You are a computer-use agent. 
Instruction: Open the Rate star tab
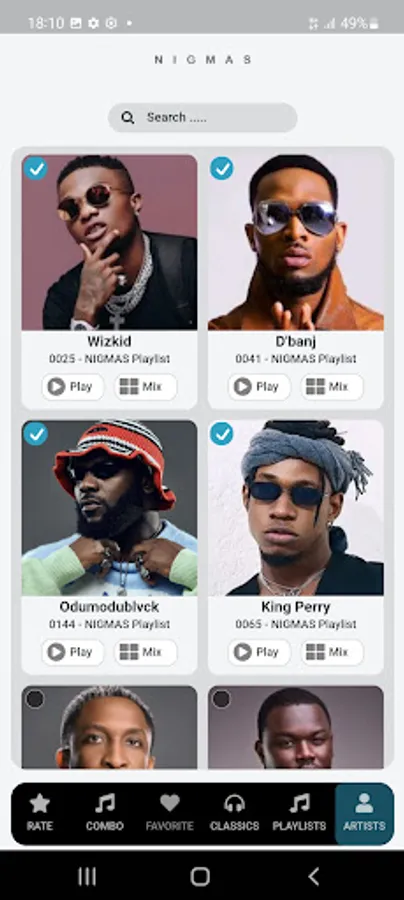point(40,813)
